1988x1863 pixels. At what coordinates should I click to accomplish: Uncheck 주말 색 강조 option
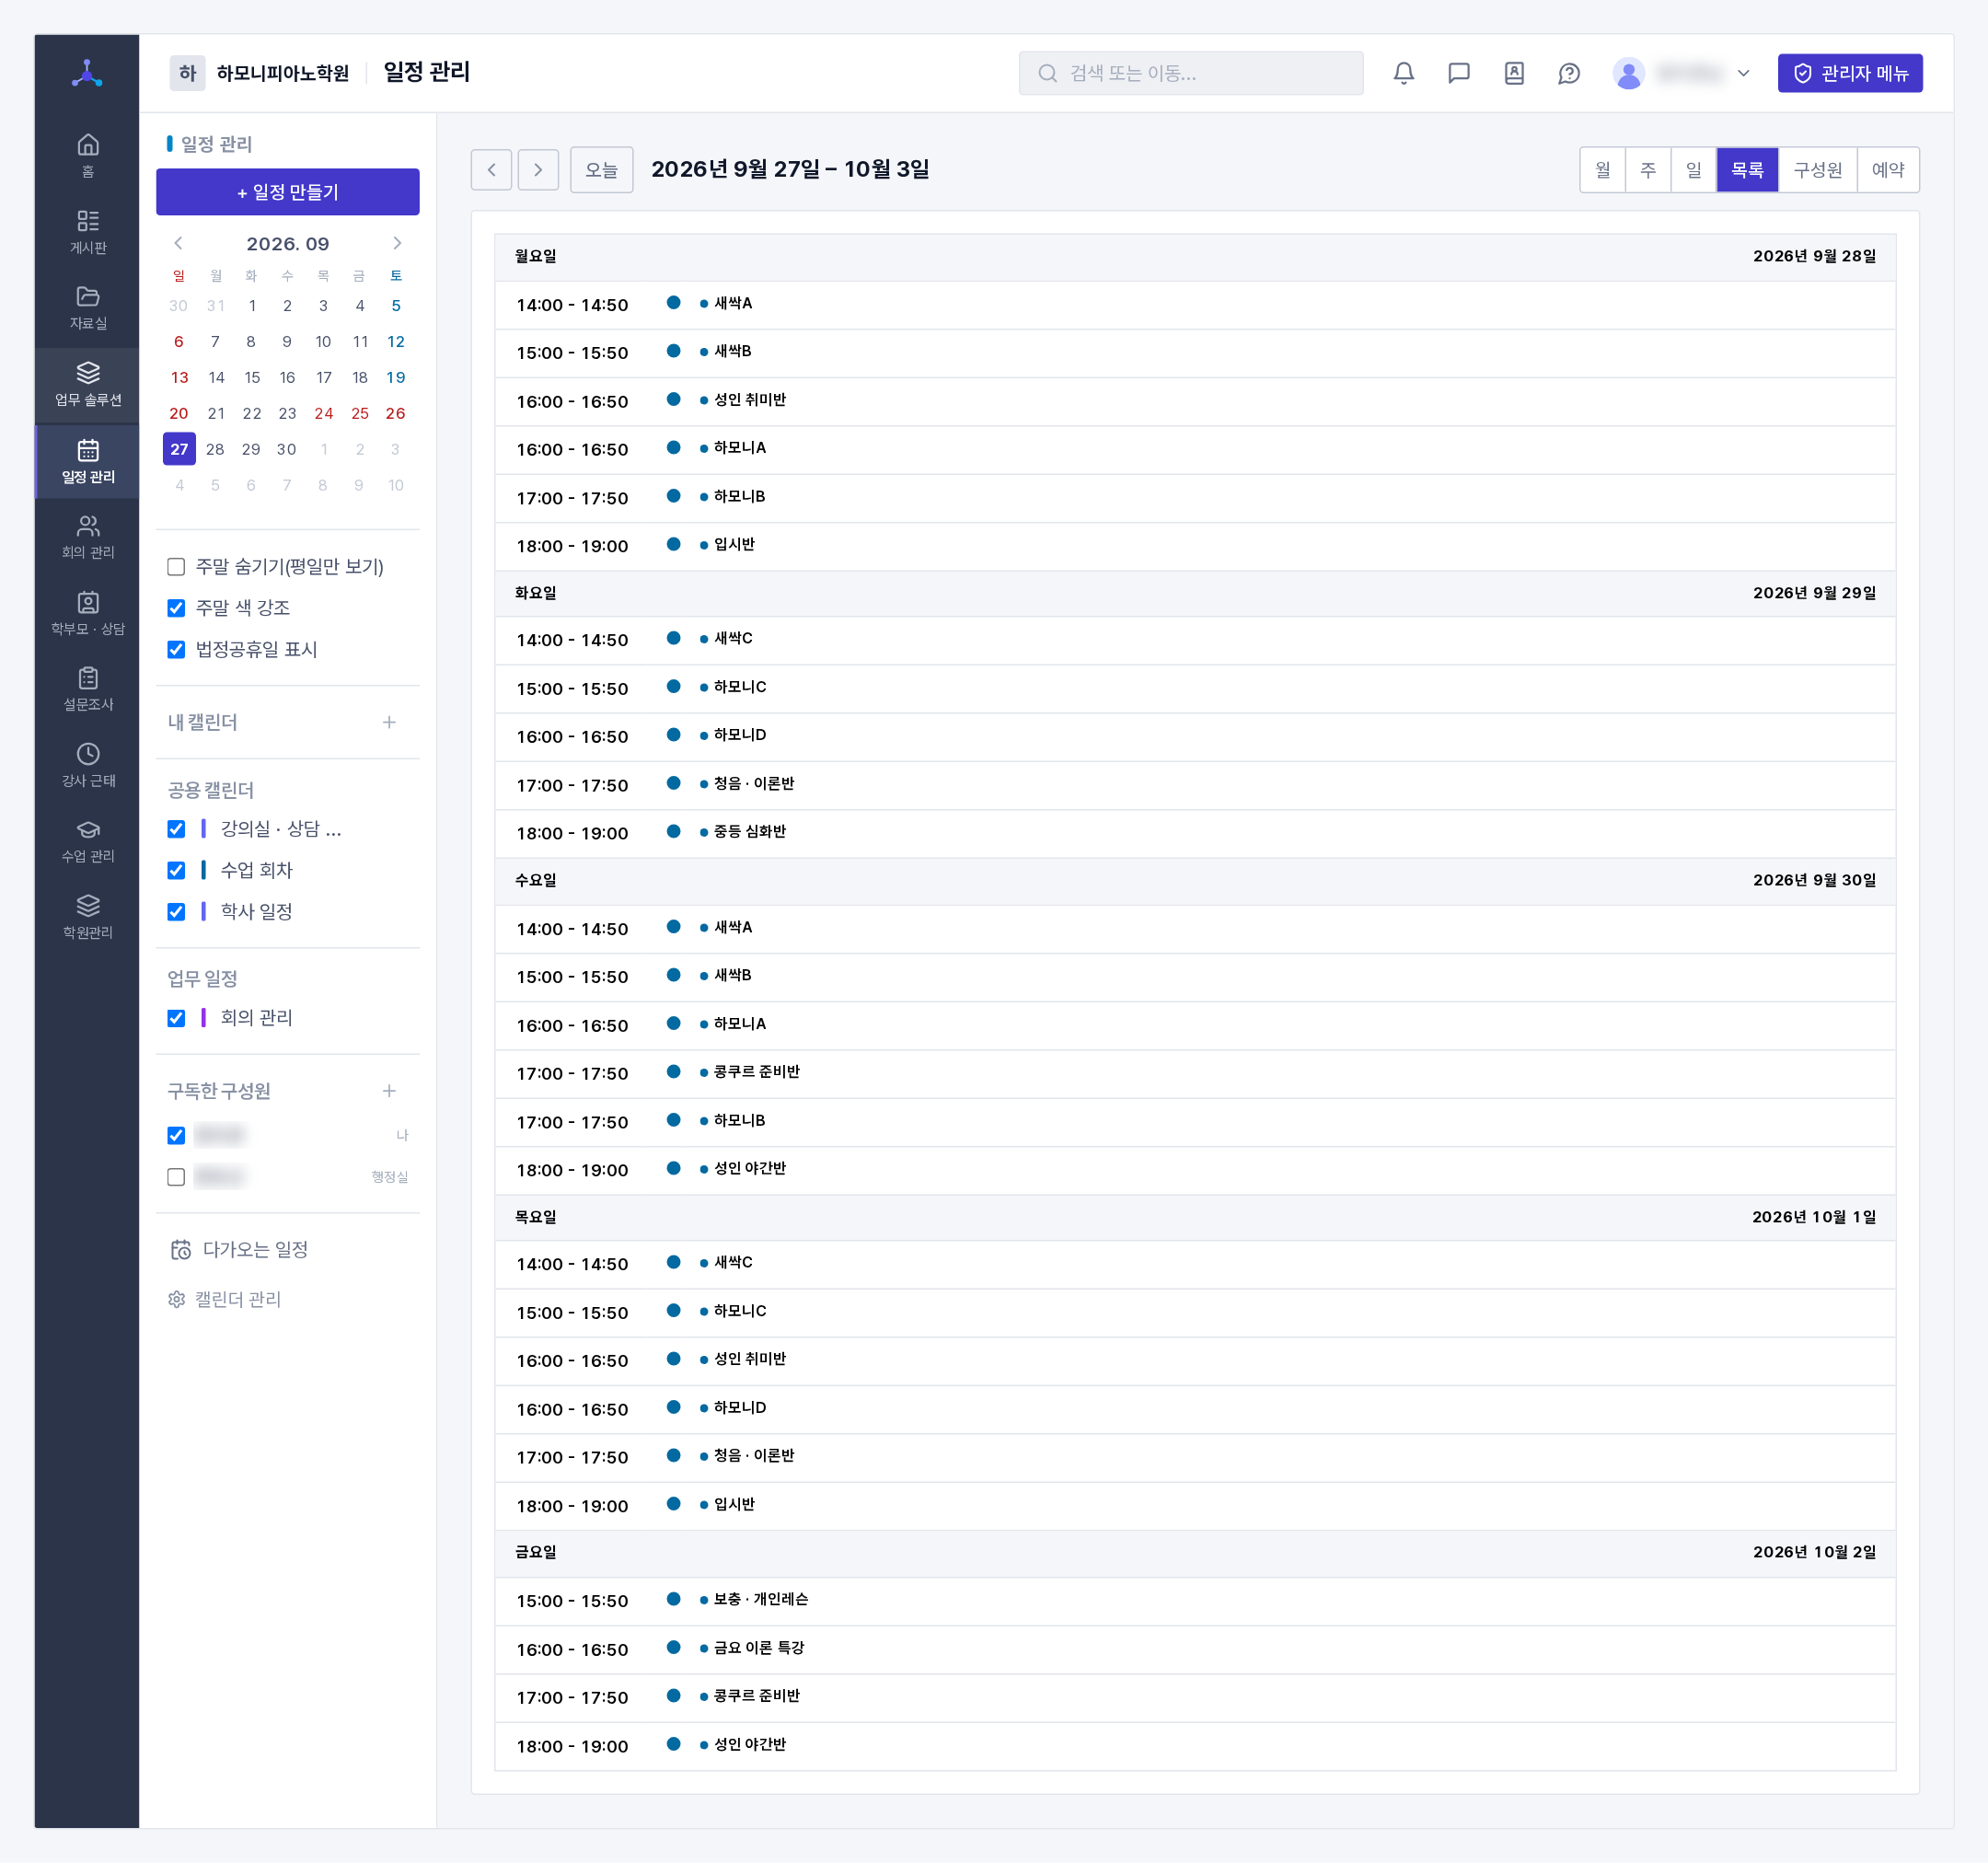click(176, 608)
